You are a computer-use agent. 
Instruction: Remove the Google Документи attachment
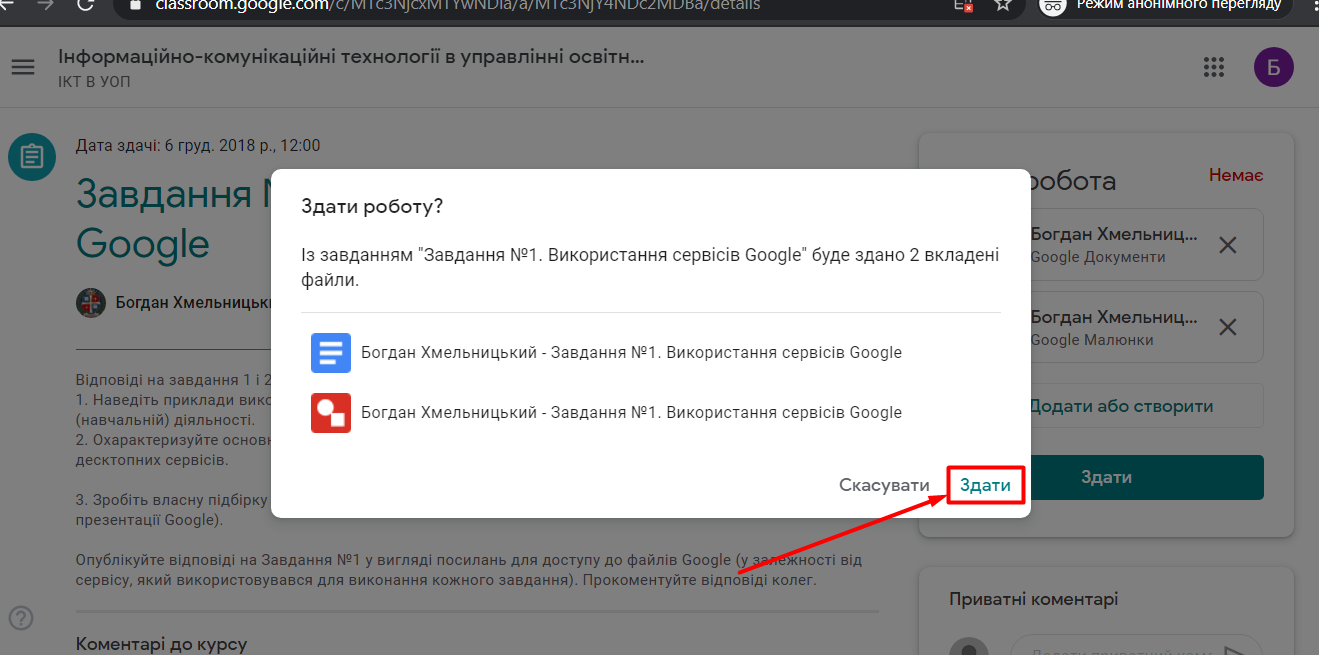pos(1228,244)
